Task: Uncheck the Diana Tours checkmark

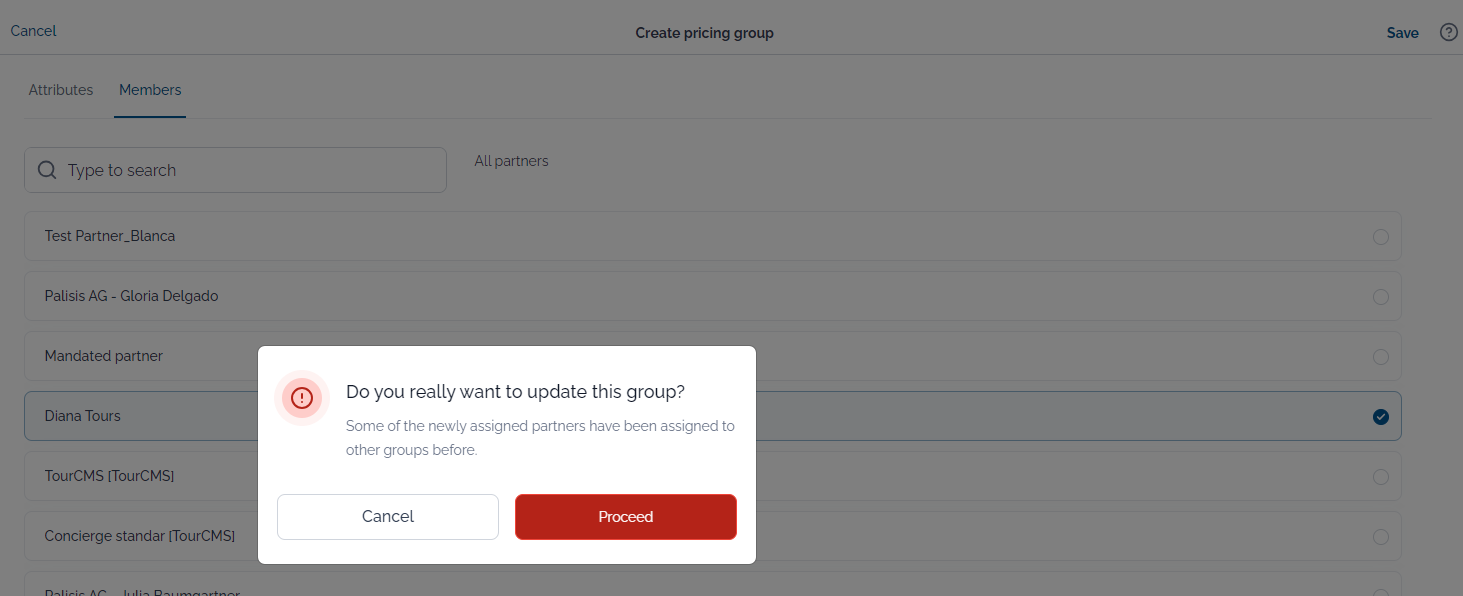Action: [x=1381, y=416]
